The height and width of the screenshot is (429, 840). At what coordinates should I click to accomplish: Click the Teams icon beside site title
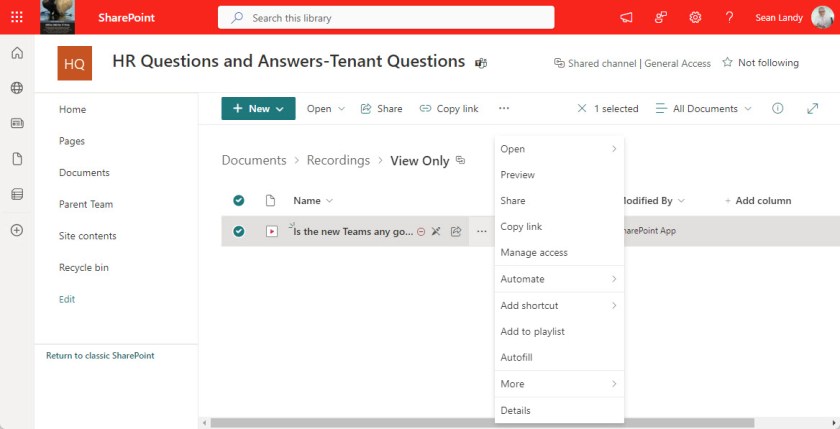click(481, 63)
